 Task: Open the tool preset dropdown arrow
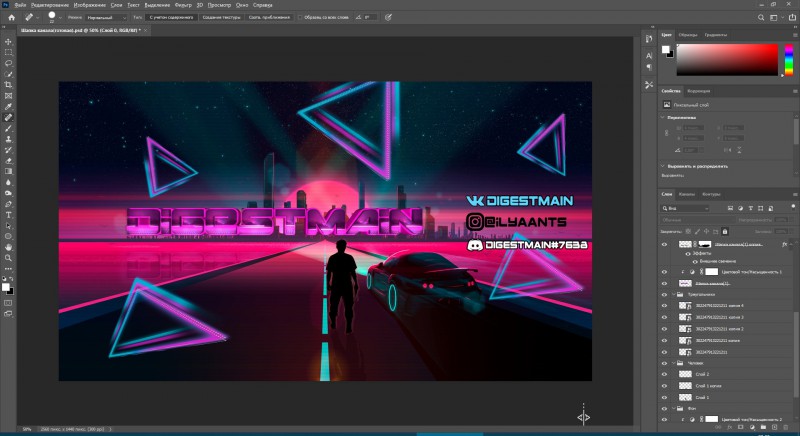pos(37,17)
